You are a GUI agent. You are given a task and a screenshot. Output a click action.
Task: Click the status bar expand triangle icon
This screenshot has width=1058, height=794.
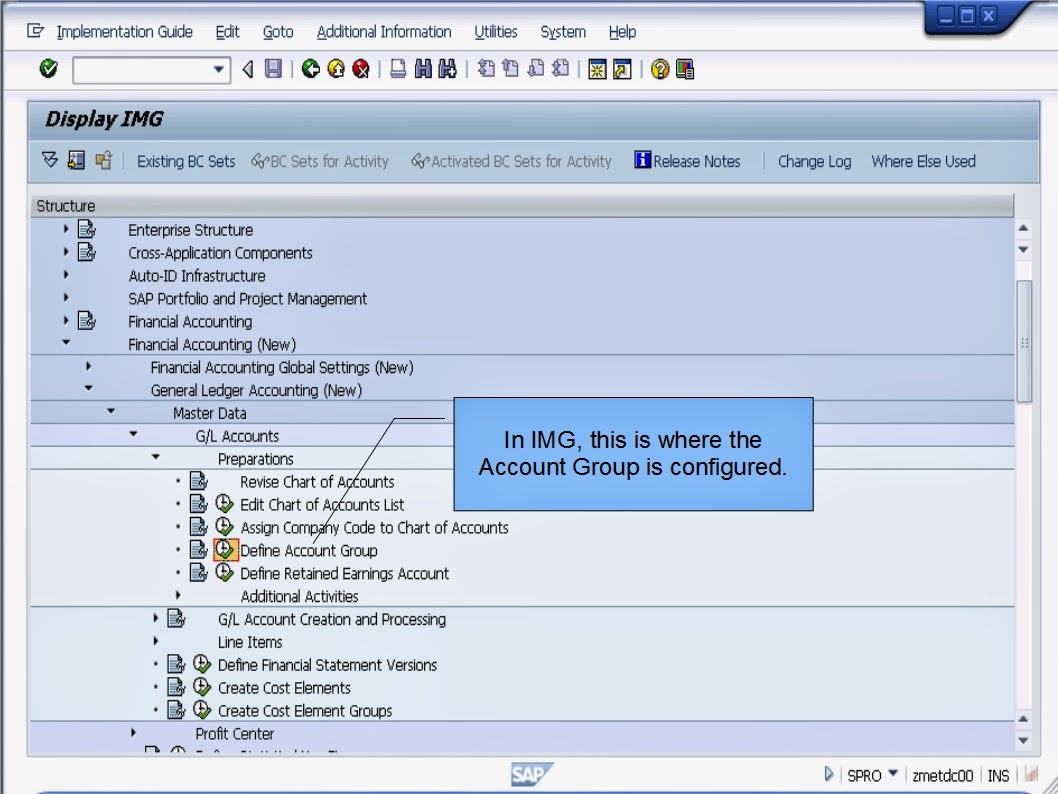[829, 774]
